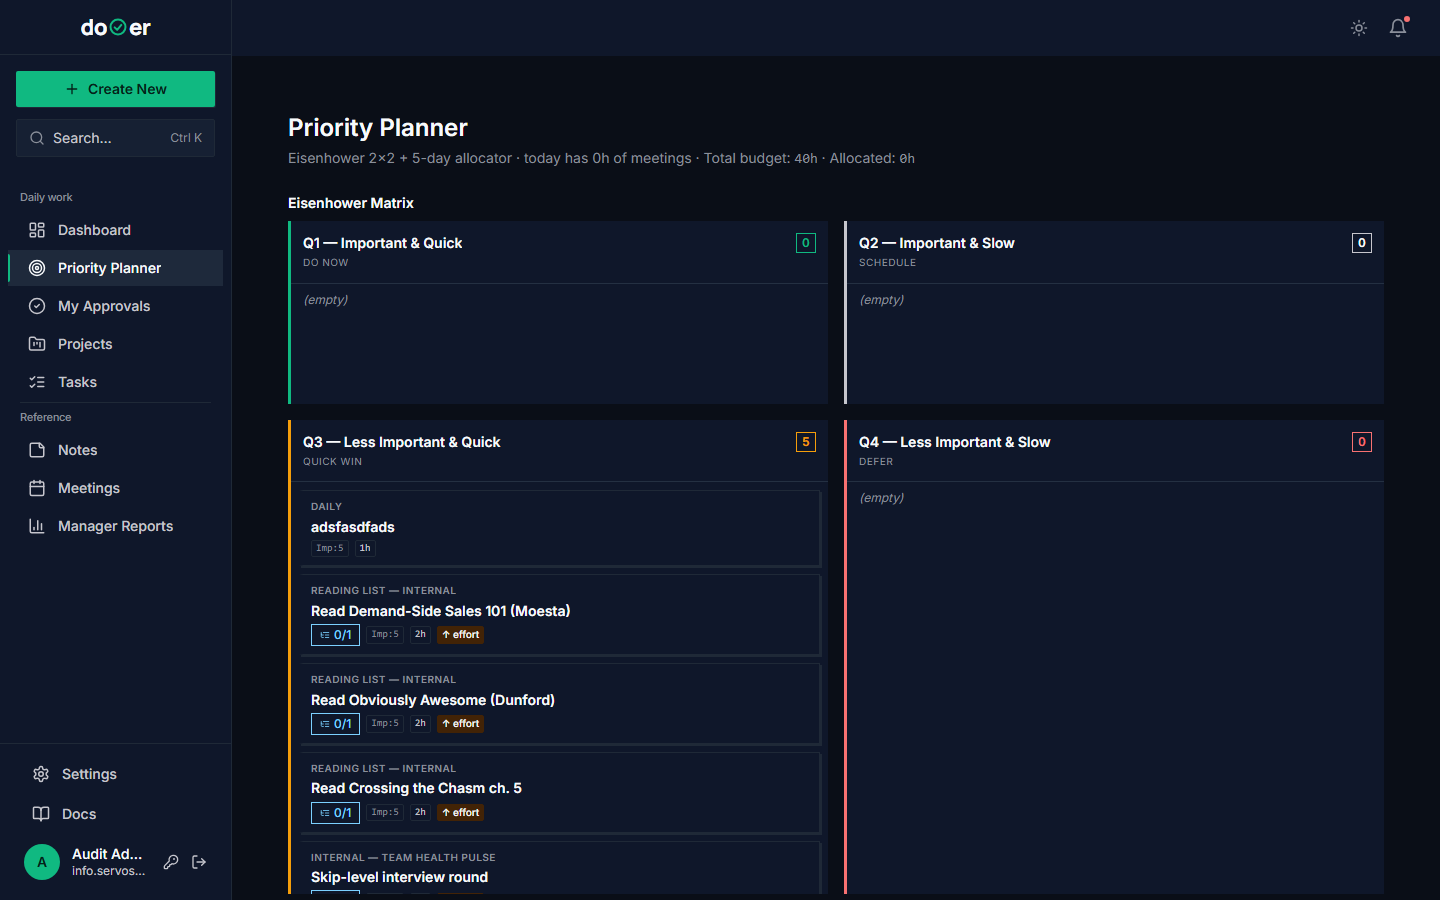Viewport: 1440px width, 900px height.
Task: Click the Projects icon in the sidebar
Action: [x=37, y=344]
